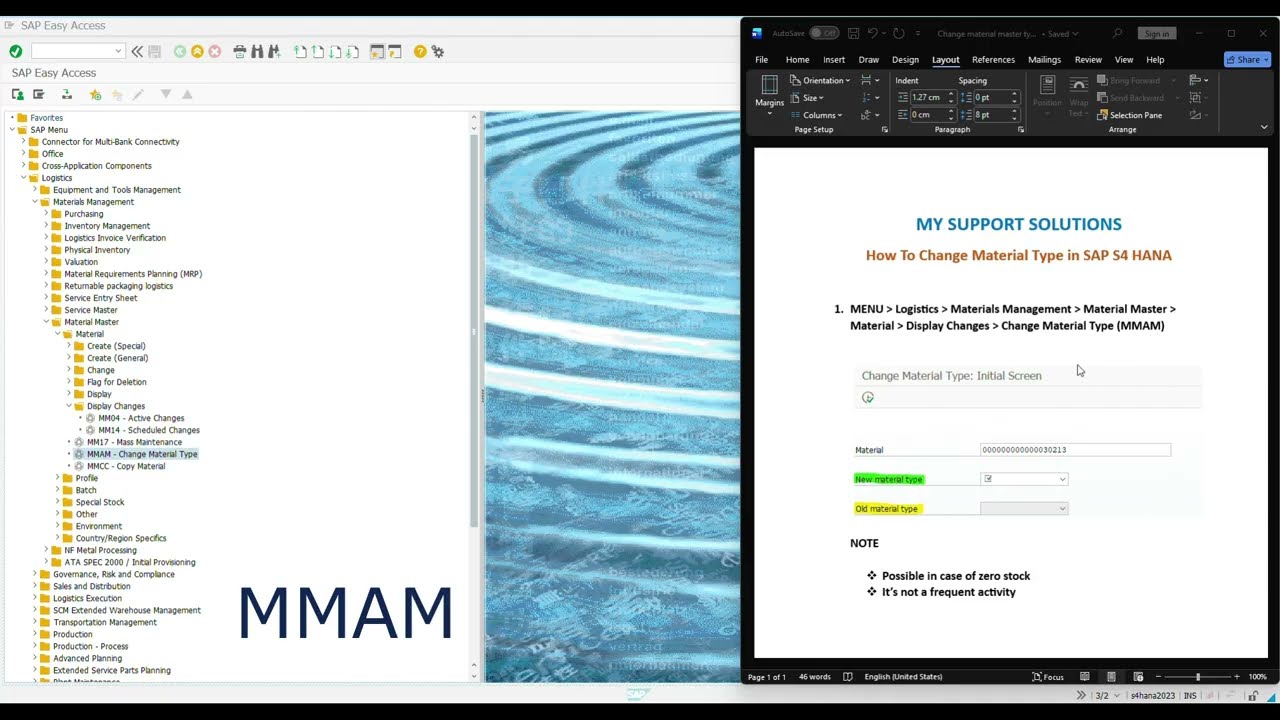Click the Word Redo icon
Image resolution: width=1280 pixels, height=720 pixels.
coord(898,33)
